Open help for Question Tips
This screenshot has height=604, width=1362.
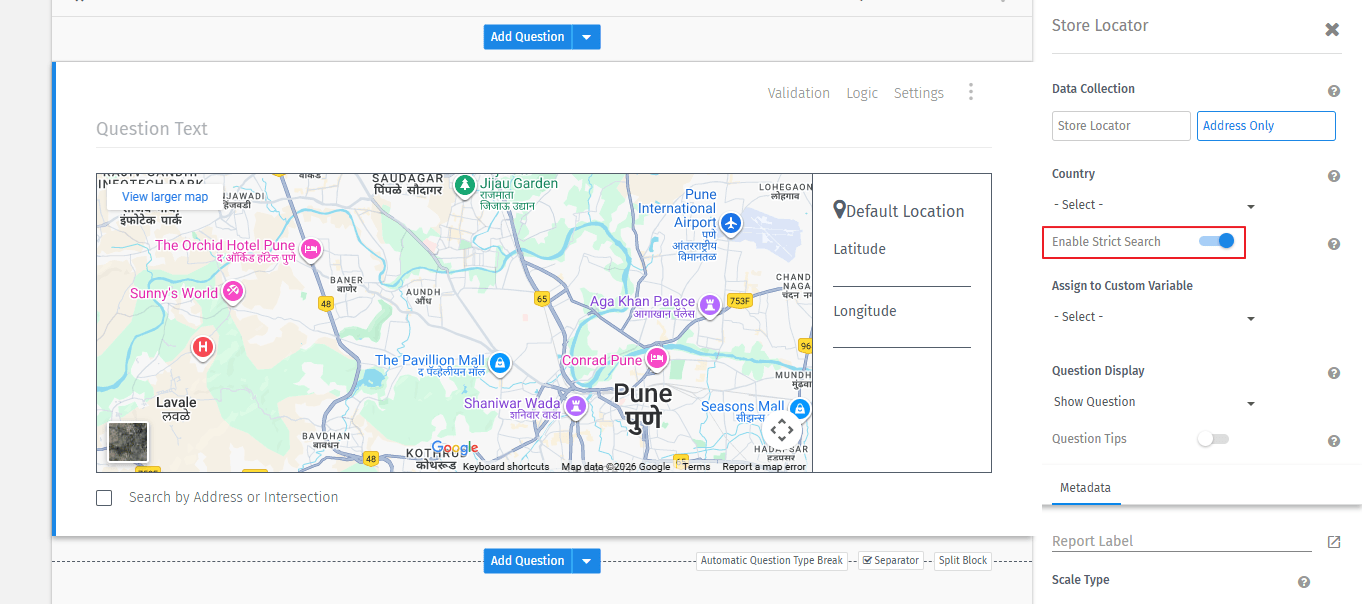[1334, 441]
